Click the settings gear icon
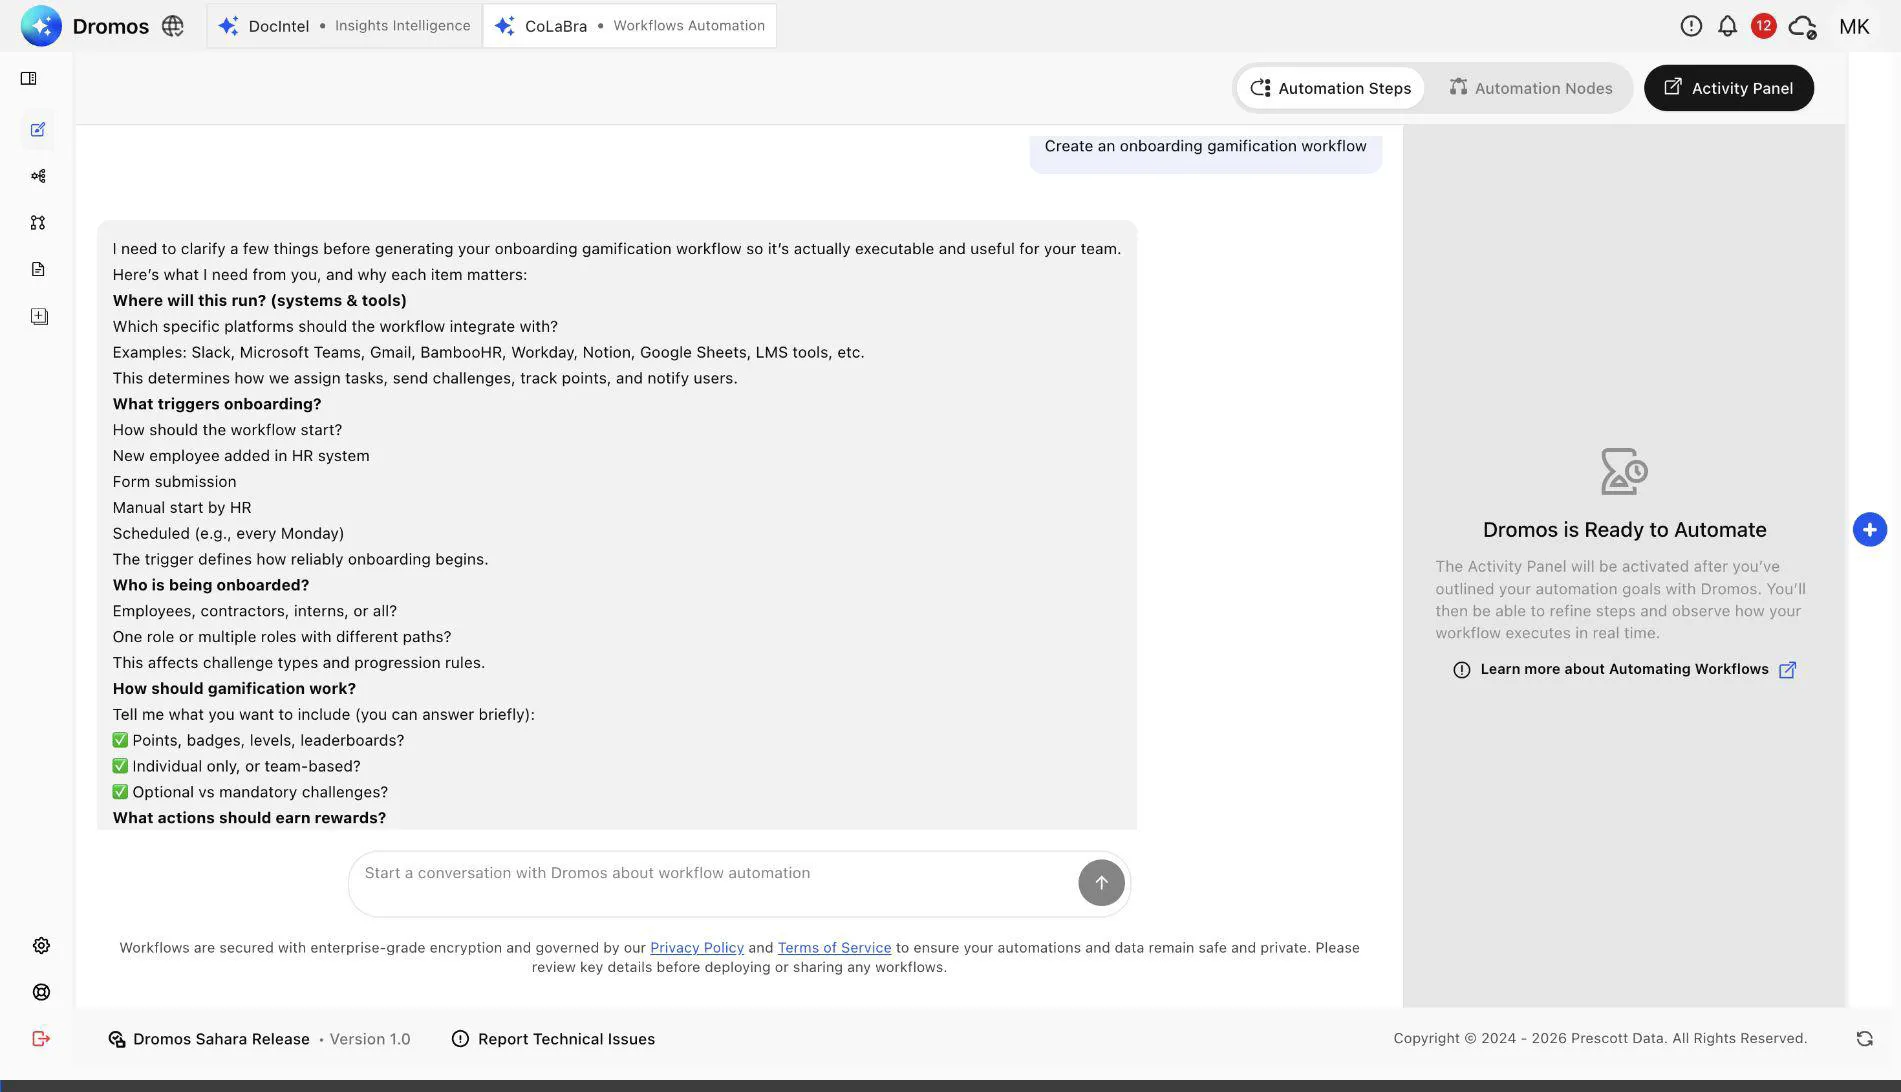The width and height of the screenshot is (1901, 1092). pyautogui.click(x=41, y=945)
